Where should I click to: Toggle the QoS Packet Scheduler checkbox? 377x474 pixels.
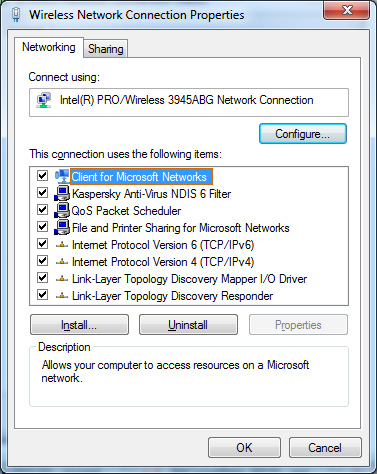pos(42,209)
